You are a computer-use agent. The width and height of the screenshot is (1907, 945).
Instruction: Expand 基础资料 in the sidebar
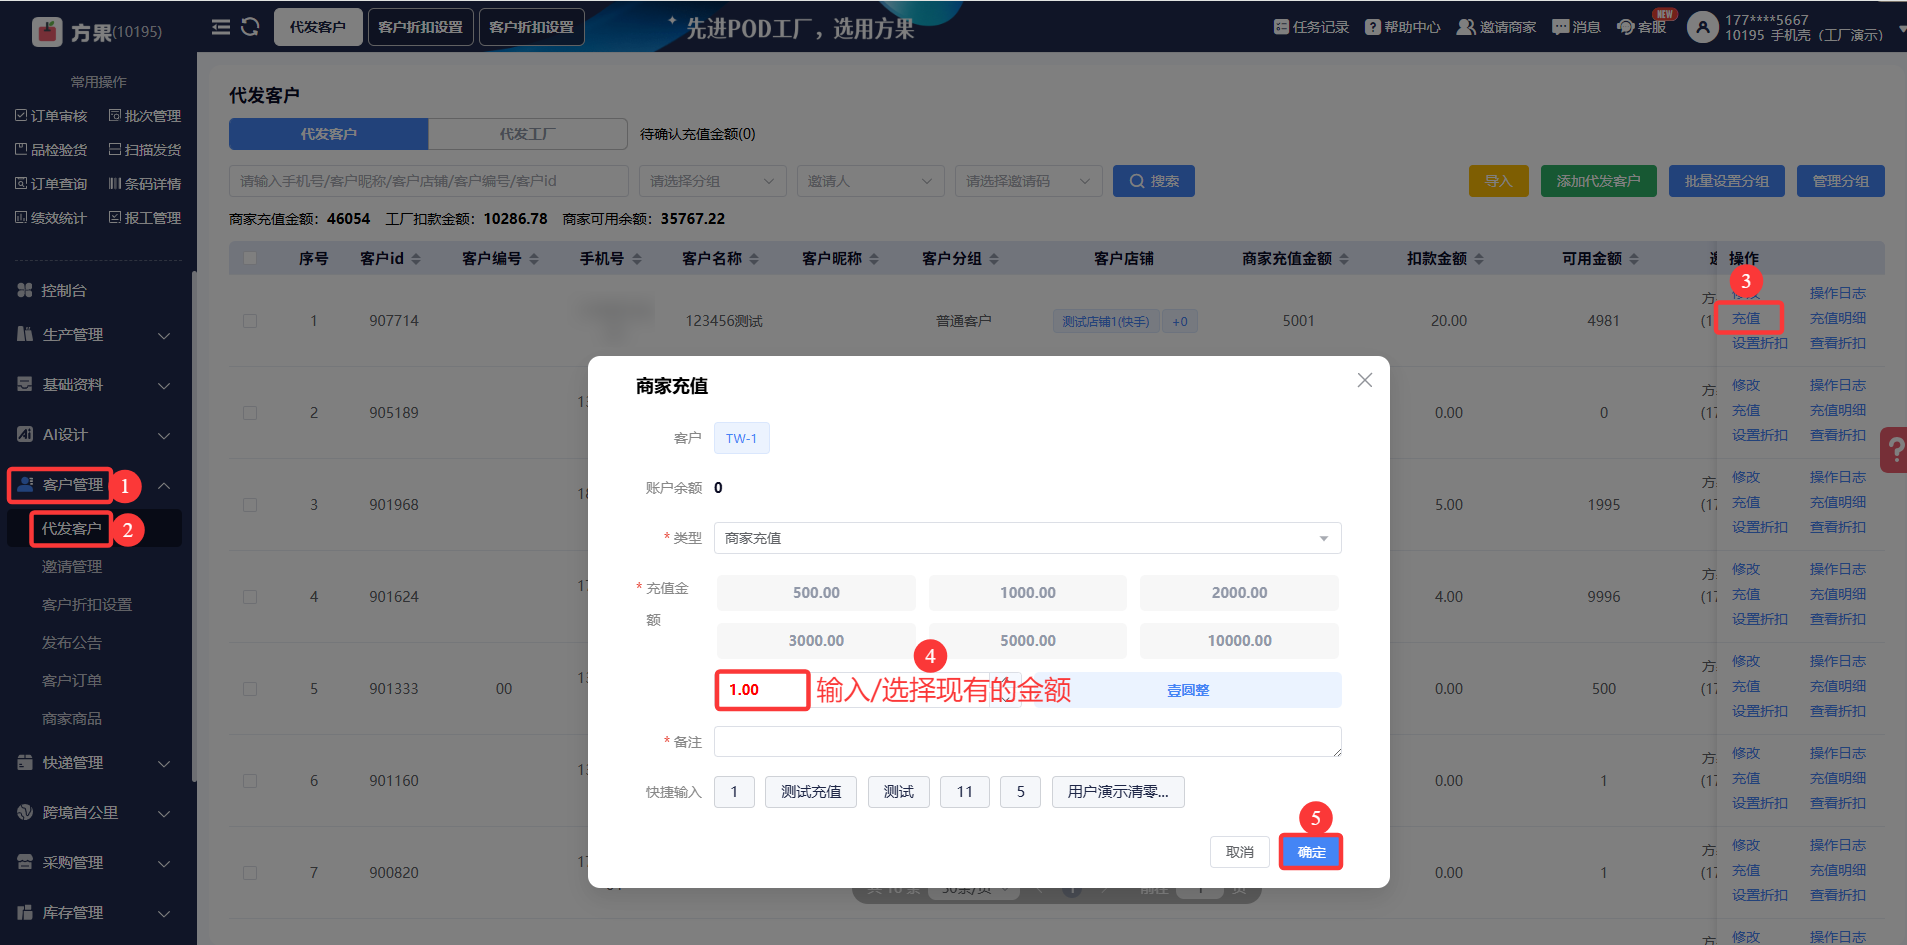point(94,385)
